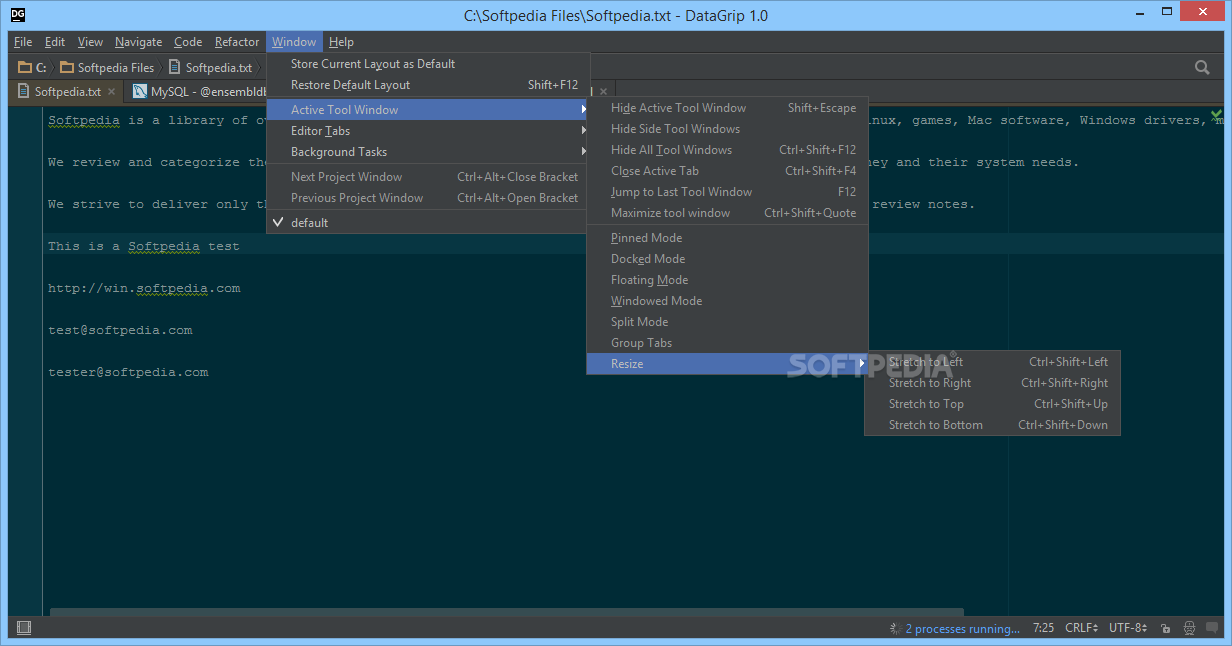
Task: Click the test@softpedia.com line in editor
Action: coord(120,330)
